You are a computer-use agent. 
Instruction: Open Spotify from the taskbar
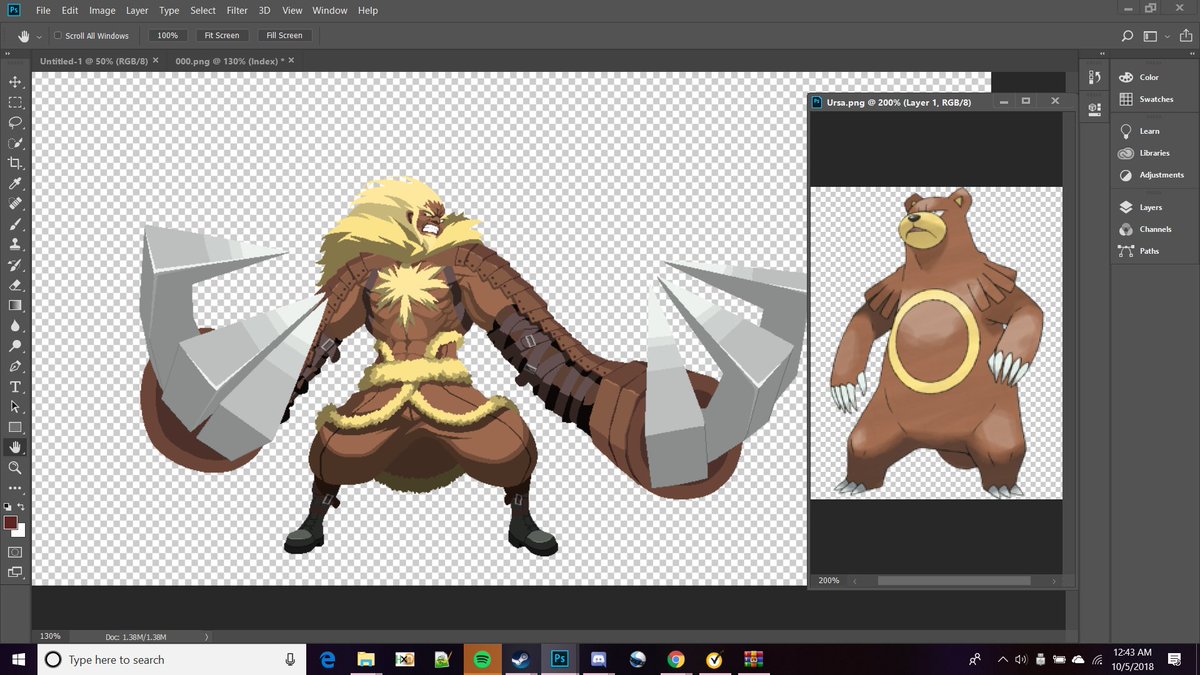tap(482, 660)
